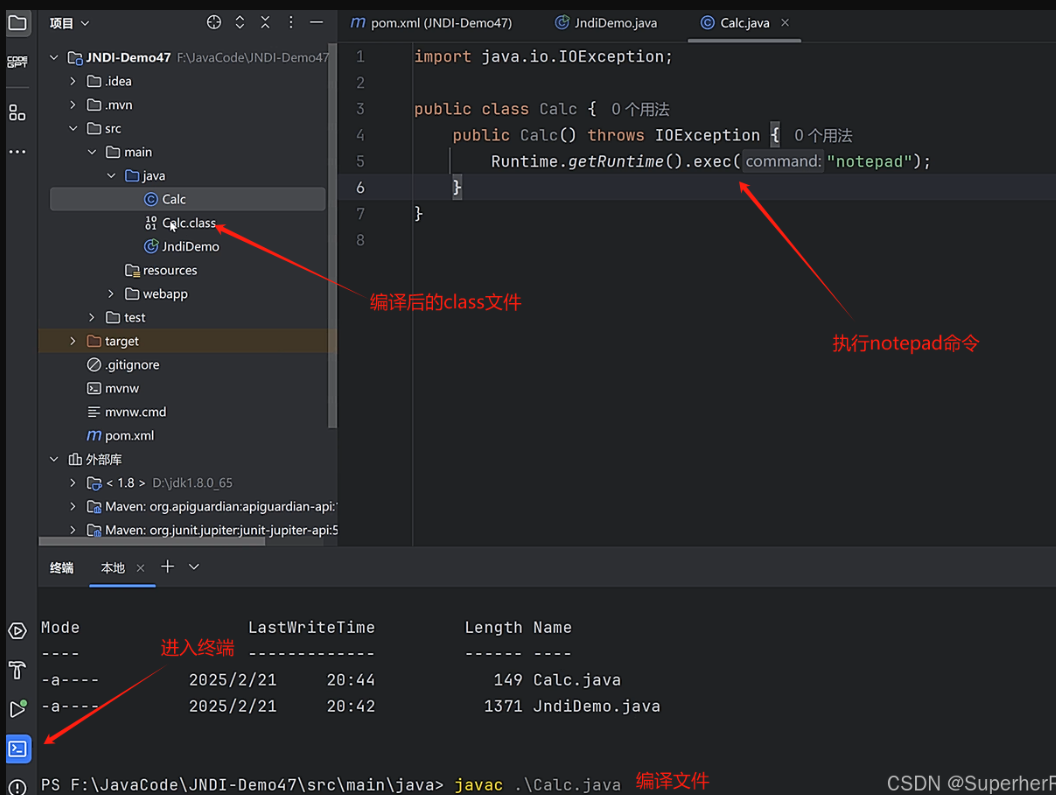Open project panel options menu
The width and height of the screenshot is (1056, 795).
click(291, 22)
